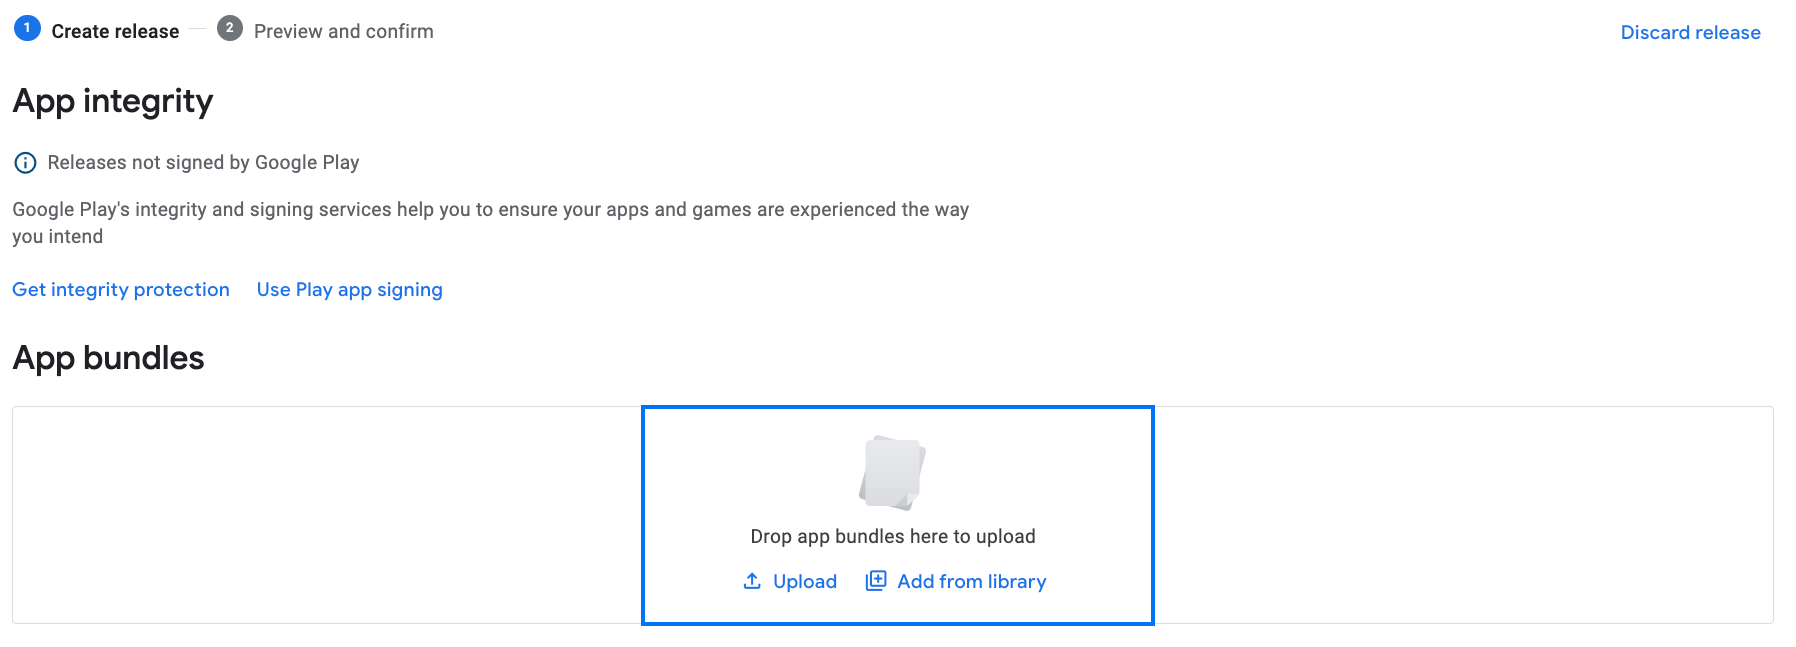Click the Upload text button
Viewport: 1796px width, 647px height.
click(x=804, y=581)
